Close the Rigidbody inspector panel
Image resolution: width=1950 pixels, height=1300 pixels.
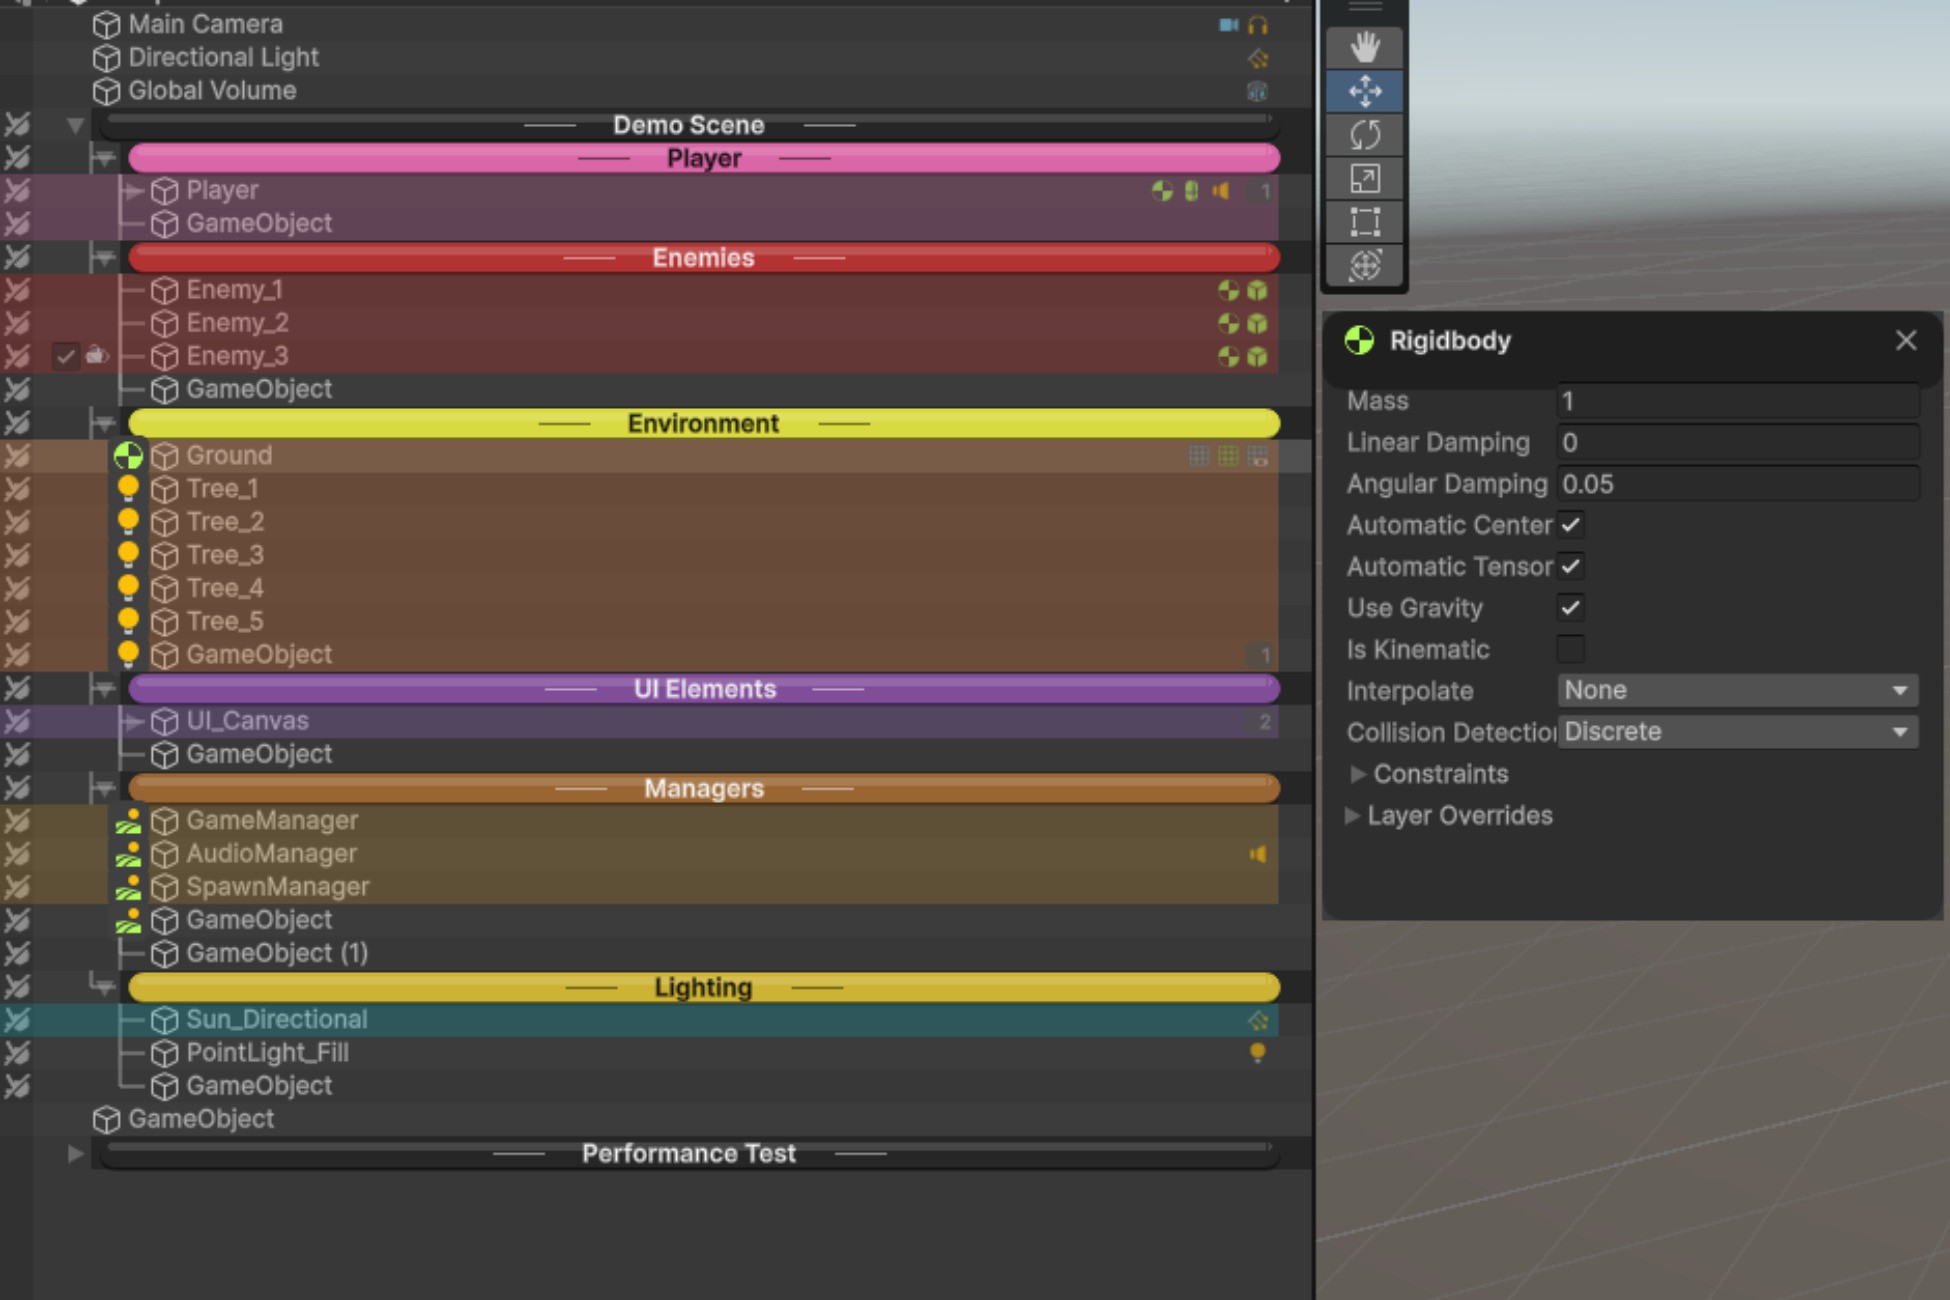(1905, 341)
